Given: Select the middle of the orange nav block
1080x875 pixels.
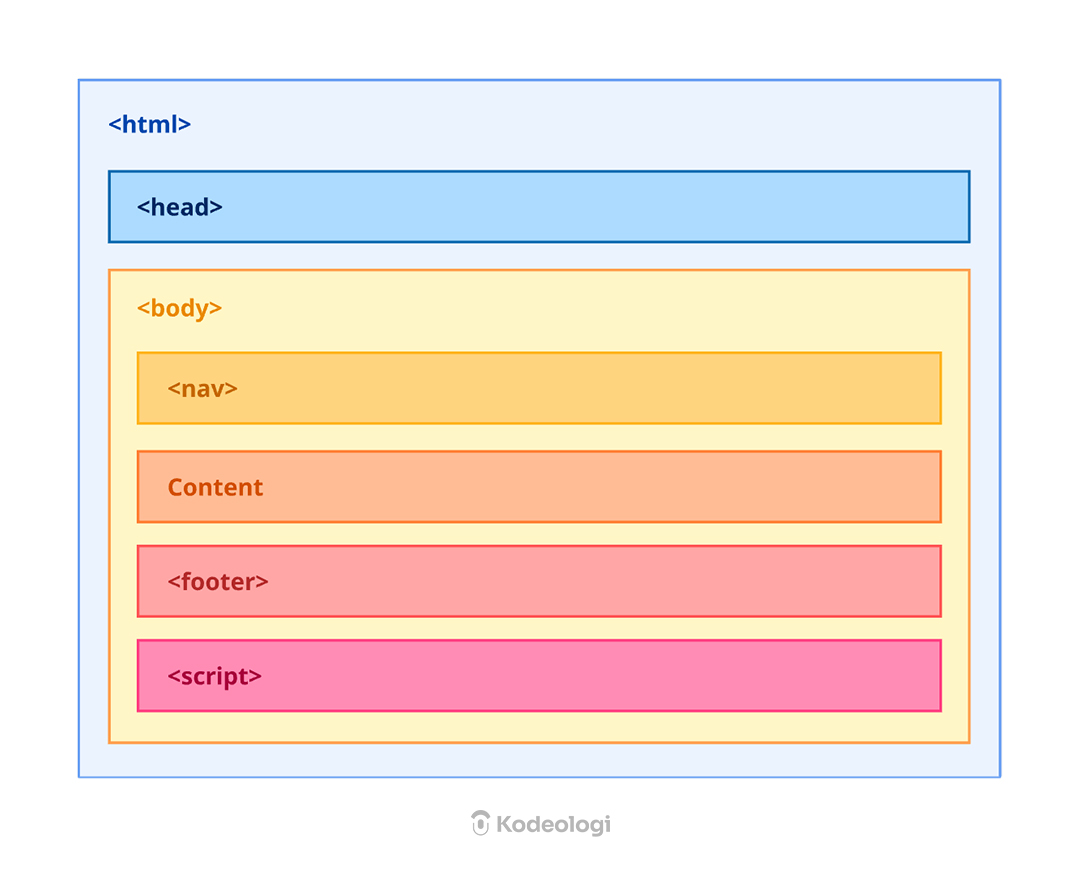Looking at the screenshot, I should [539, 388].
